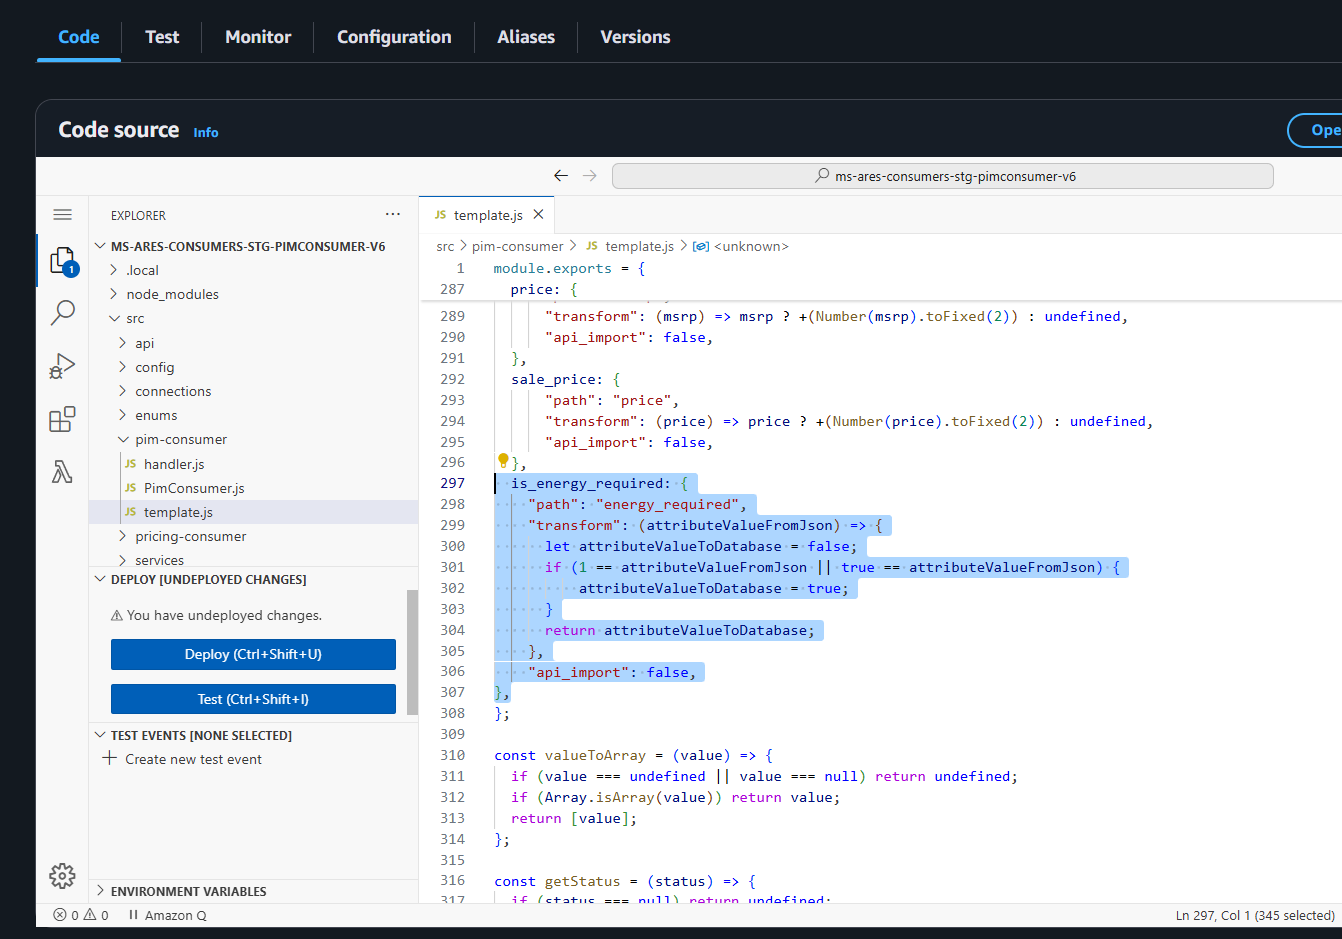Collapse the pim-consumer folder
1342x939 pixels.
pos(180,439)
